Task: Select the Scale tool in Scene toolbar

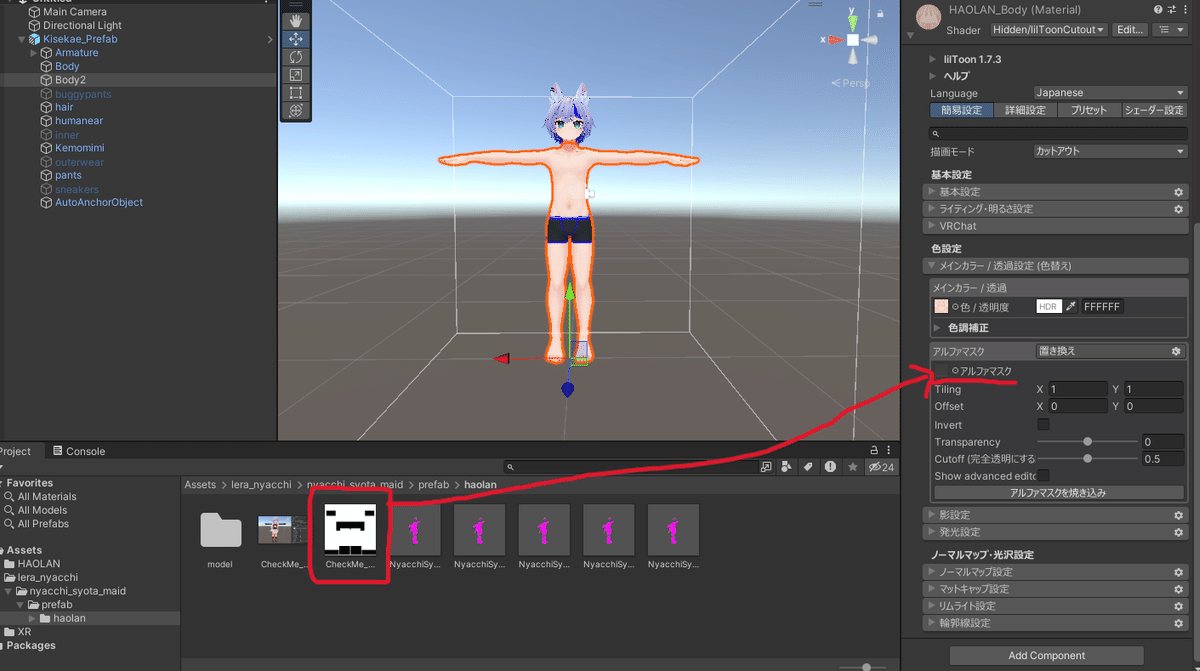Action: (297, 75)
